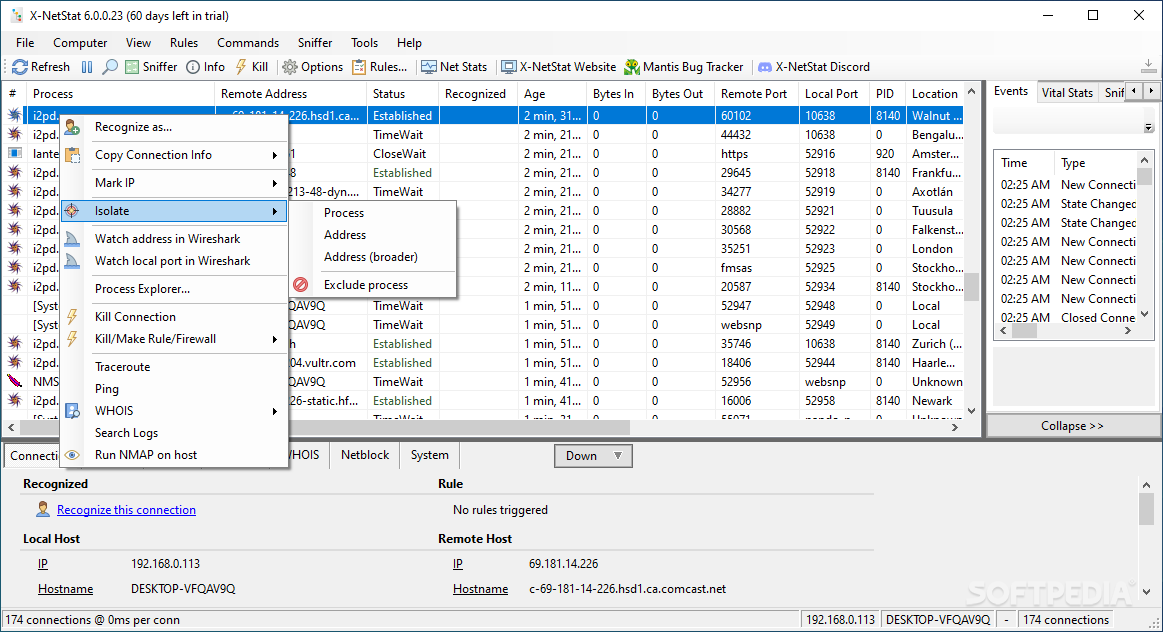Select Search Logs from context menu

(x=126, y=433)
